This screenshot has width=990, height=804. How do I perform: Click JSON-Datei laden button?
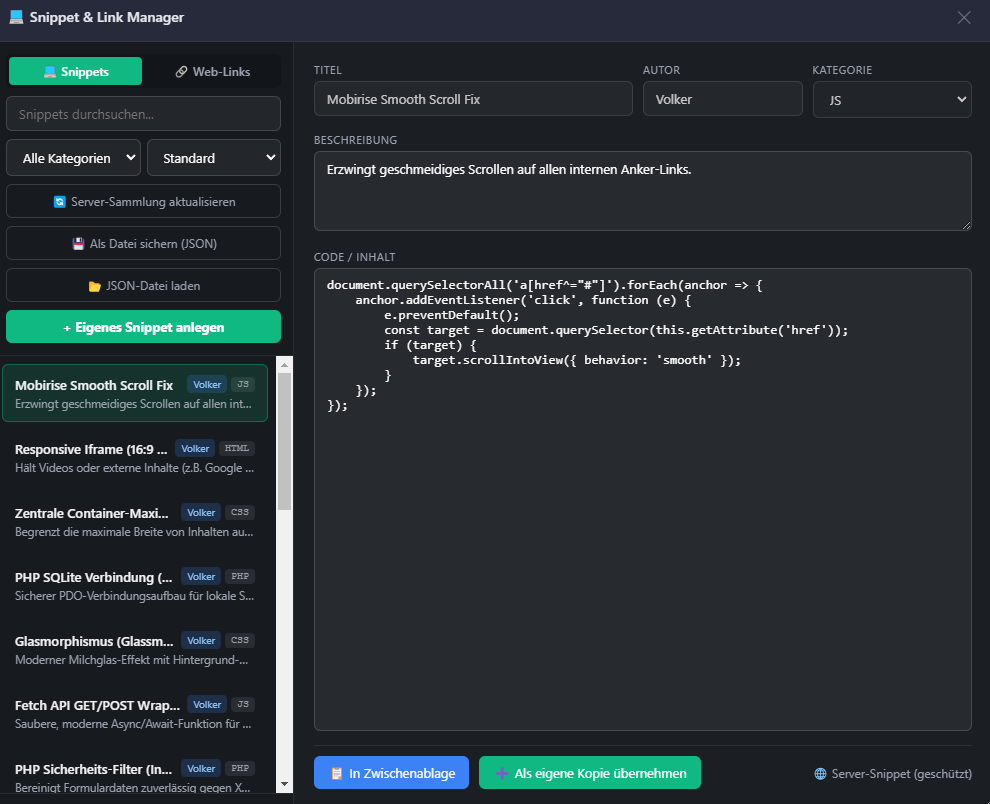click(x=143, y=286)
